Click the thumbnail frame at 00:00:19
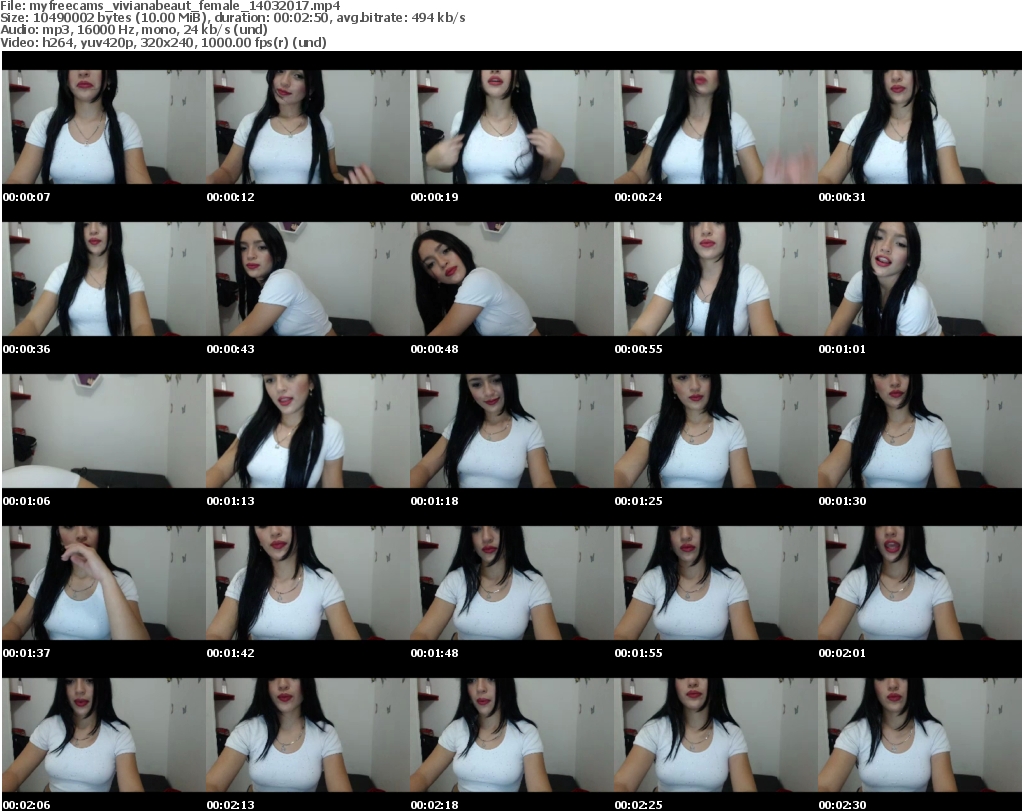1024x811 pixels. point(512,127)
